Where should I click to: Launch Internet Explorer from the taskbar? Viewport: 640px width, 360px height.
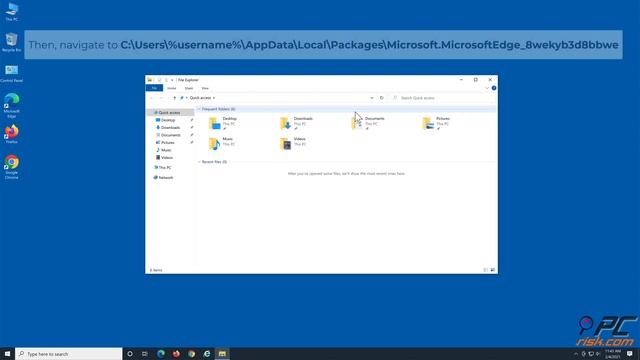(x=207, y=354)
